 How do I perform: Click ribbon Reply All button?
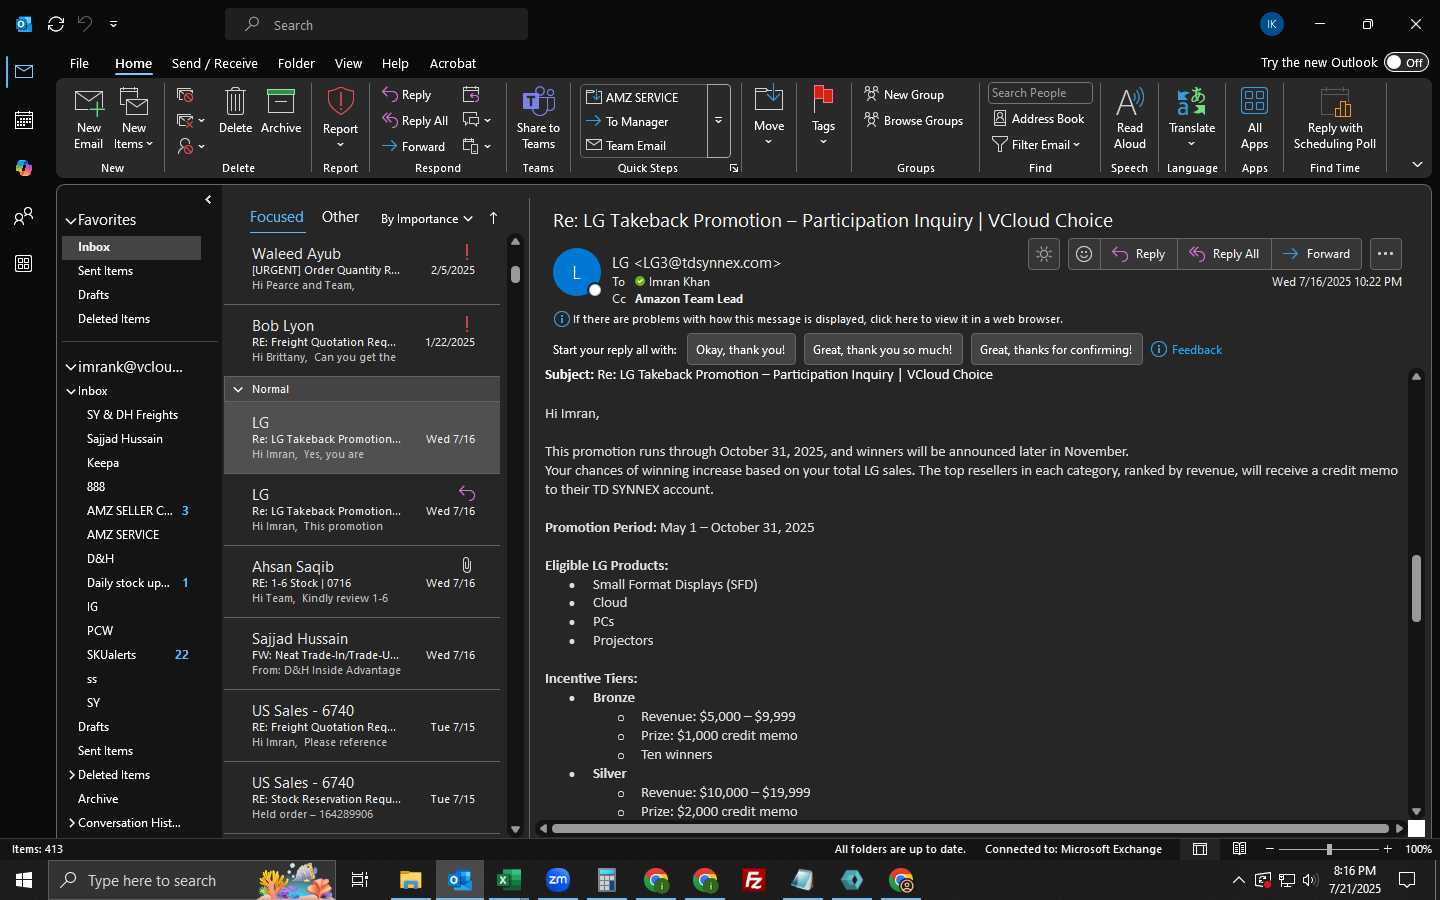(x=415, y=121)
